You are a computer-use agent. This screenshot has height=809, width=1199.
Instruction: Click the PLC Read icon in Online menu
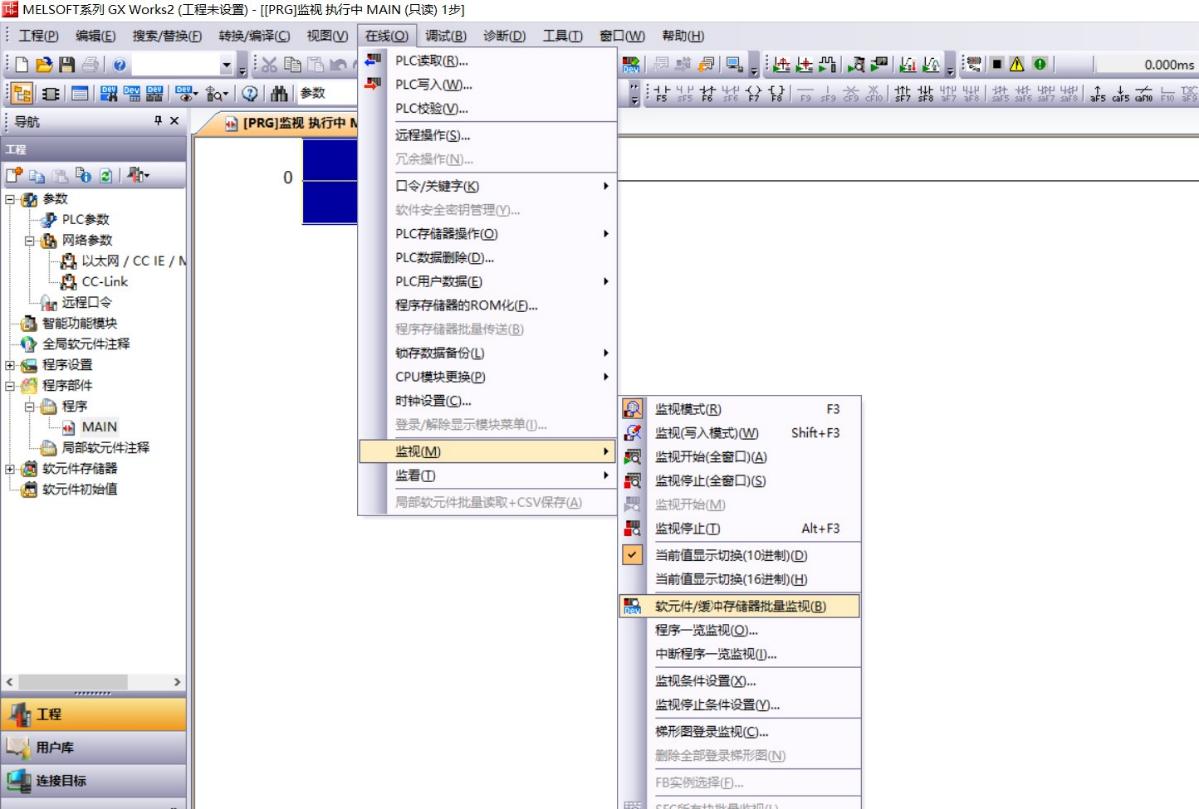tap(373, 60)
